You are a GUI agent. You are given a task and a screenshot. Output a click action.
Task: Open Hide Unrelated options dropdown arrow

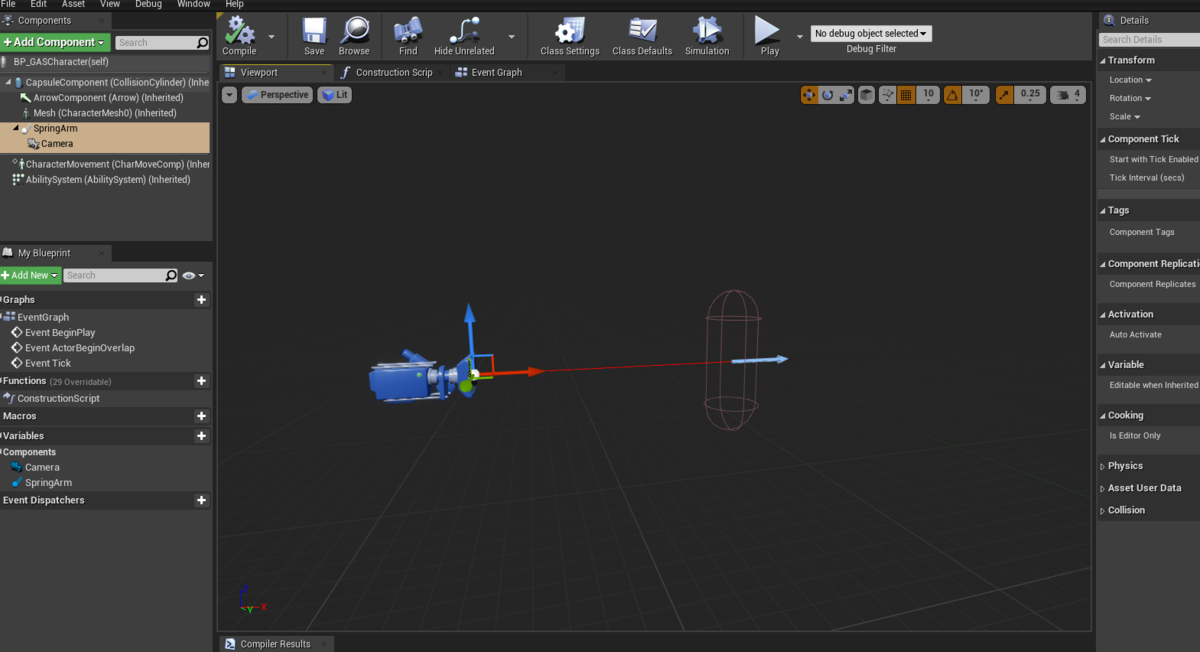pyautogui.click(x=511, y=36)
